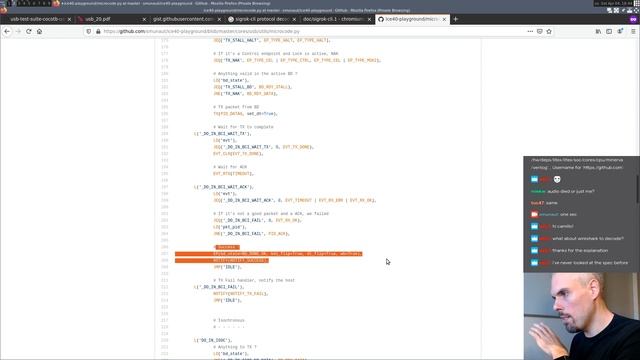
Task: Click the date and time clock
Action: [614, 3]
